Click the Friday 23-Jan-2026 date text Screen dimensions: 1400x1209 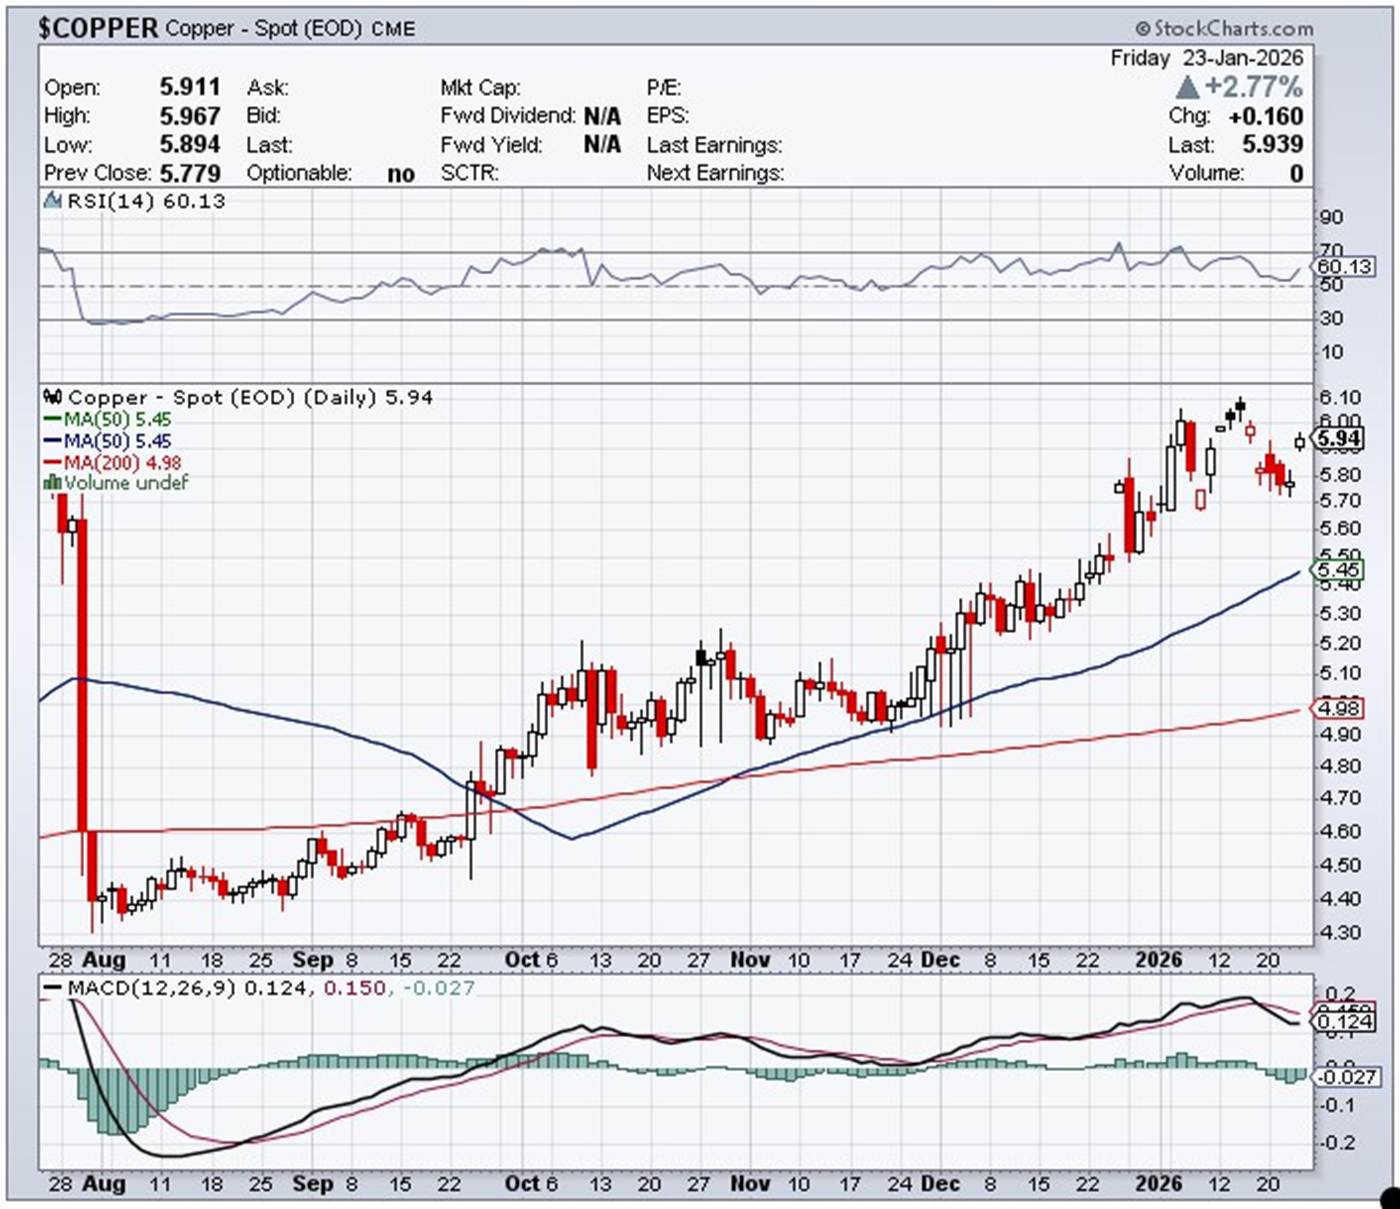(1206, 58)
